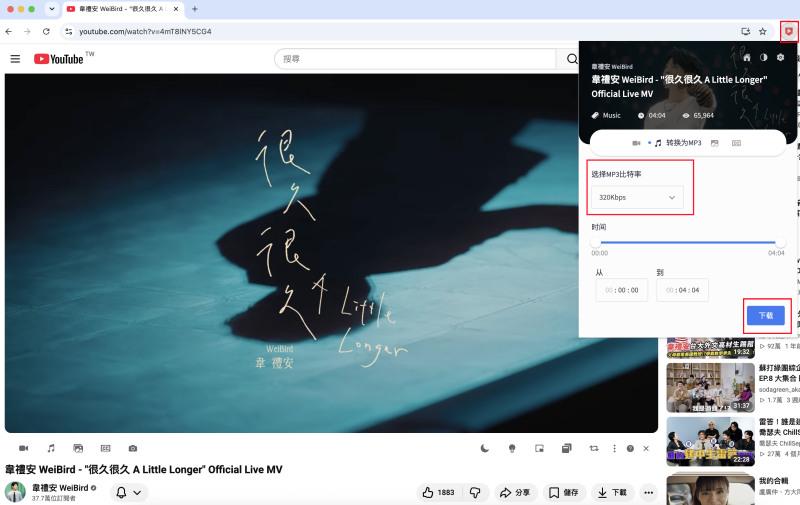Open the suggested video with 22:28 duration
Viewport: 800px width, 505px height.
[710, 441]
